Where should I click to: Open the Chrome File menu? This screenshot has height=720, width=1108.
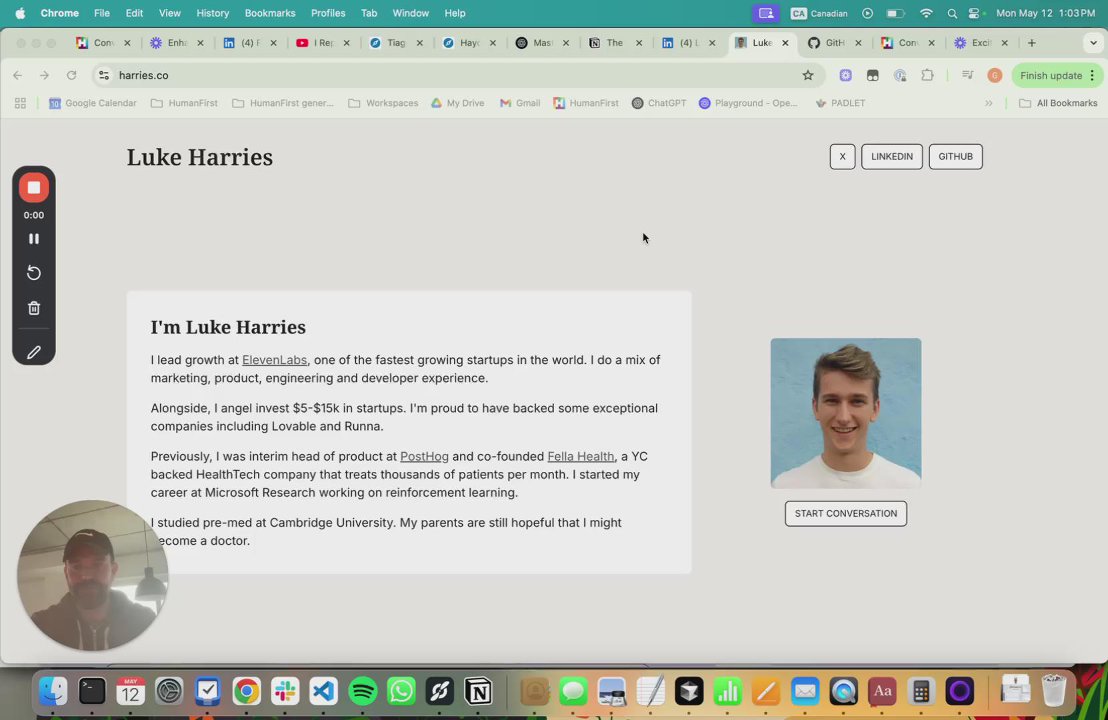pos(102,13)
